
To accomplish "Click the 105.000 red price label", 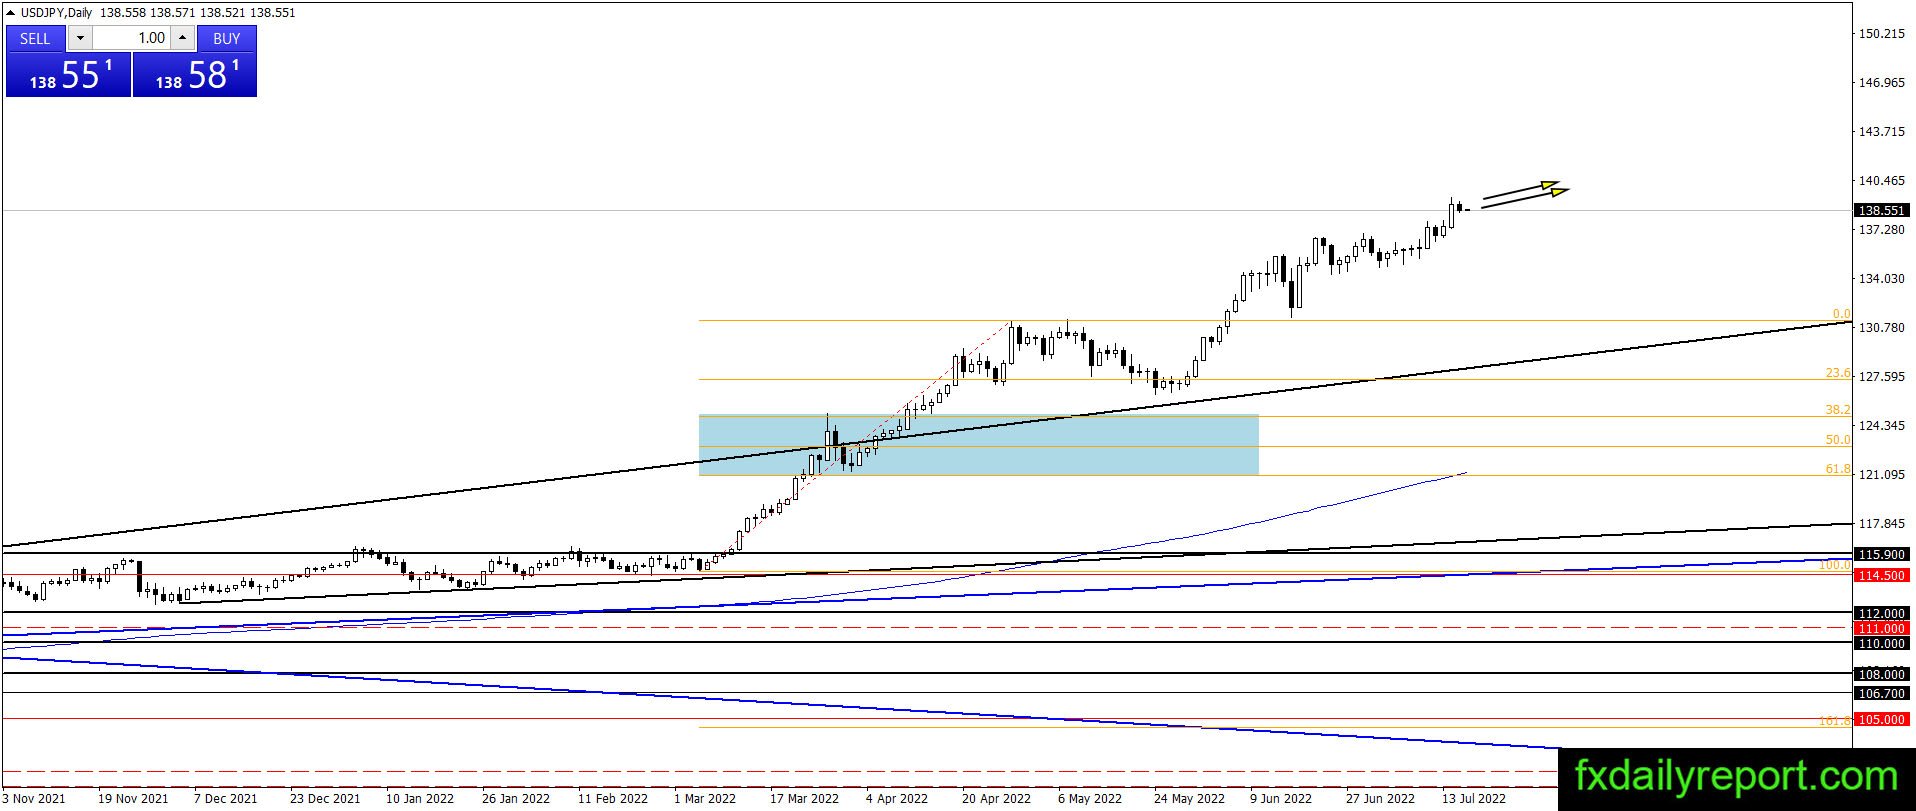I will click(1881, 719).
